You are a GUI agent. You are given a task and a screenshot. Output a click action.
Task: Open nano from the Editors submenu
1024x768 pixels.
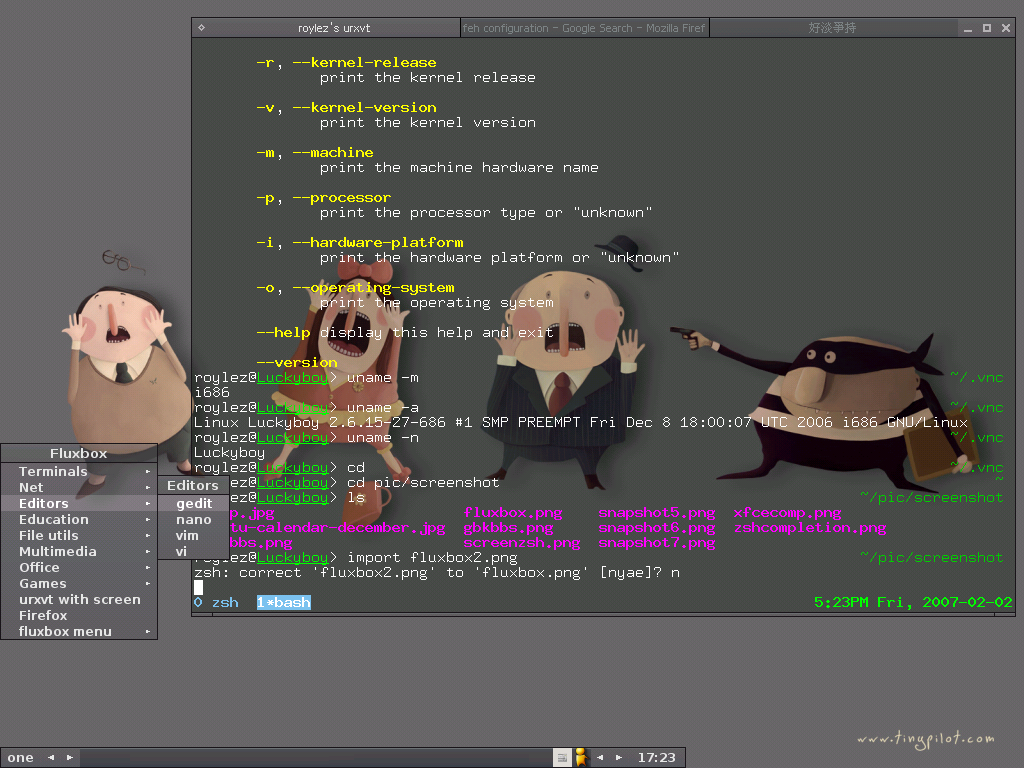[x=193, y=520]
